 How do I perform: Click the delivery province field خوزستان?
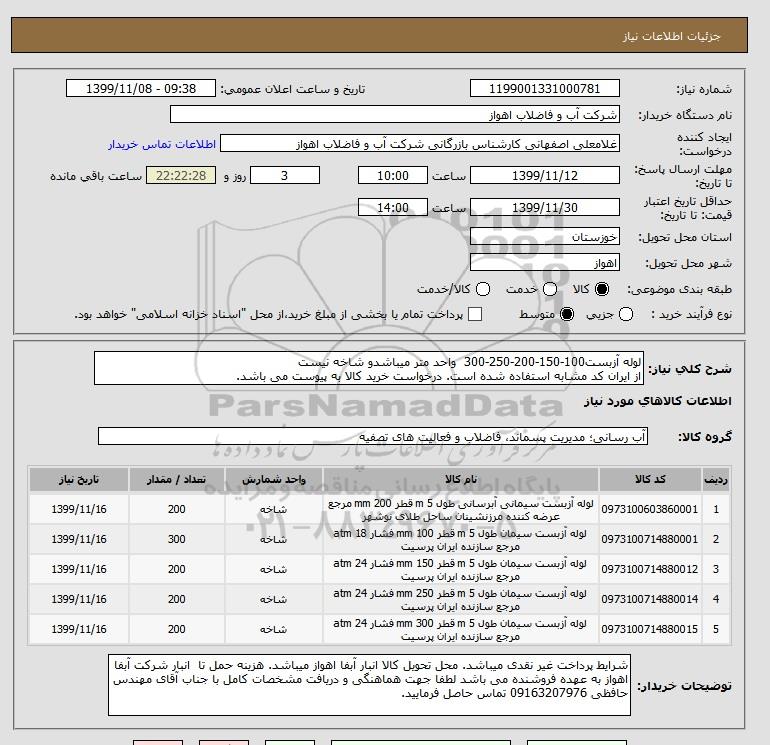tap(545, 237)
